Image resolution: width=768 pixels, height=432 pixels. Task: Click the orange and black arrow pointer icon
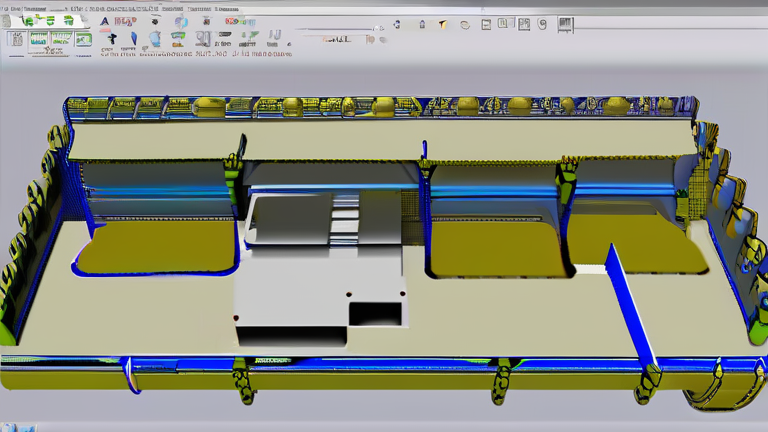(443, 24)
